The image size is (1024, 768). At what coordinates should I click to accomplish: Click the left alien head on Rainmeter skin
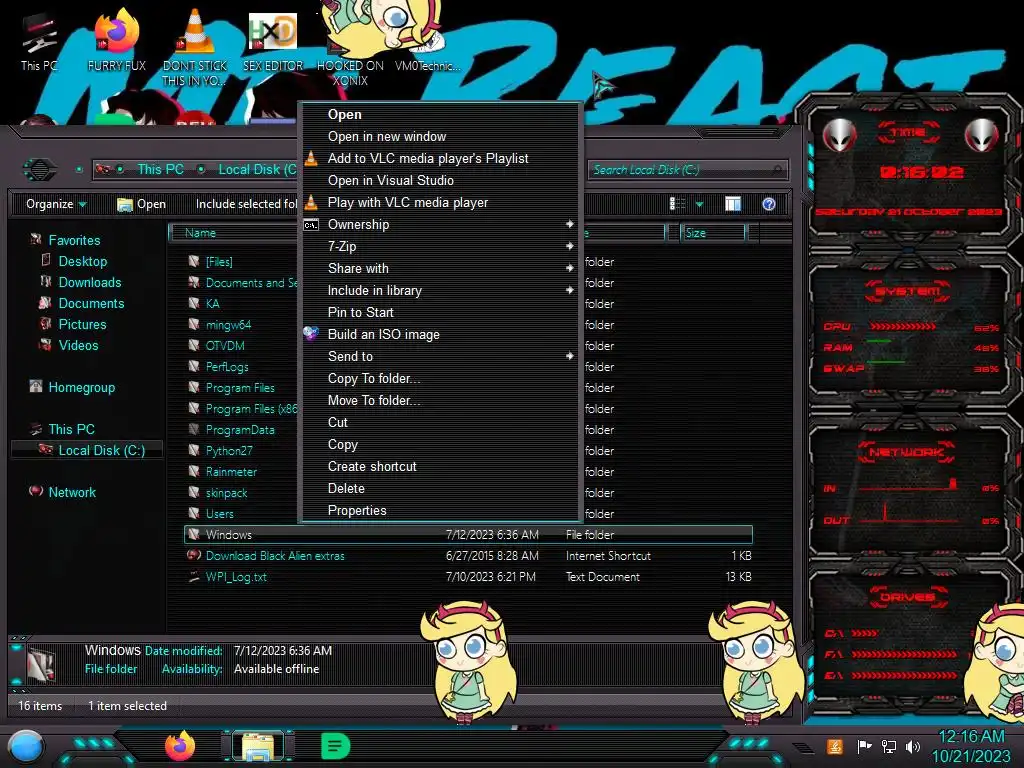pos(839,136)
